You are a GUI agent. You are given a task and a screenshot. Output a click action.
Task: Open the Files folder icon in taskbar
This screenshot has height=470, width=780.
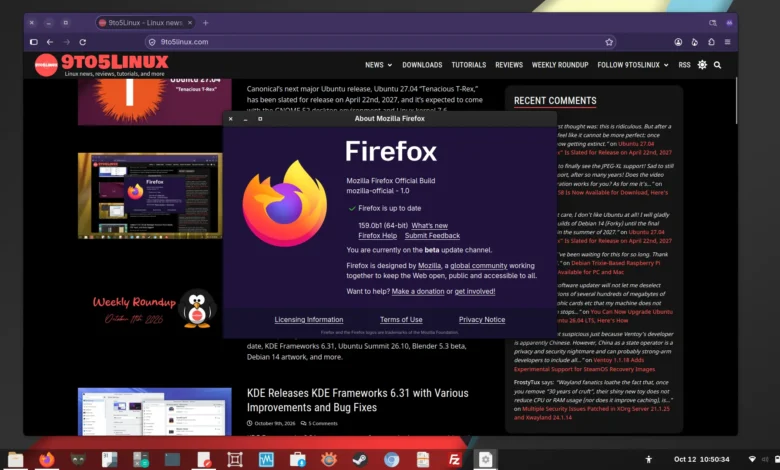click(x=15, y=460)
